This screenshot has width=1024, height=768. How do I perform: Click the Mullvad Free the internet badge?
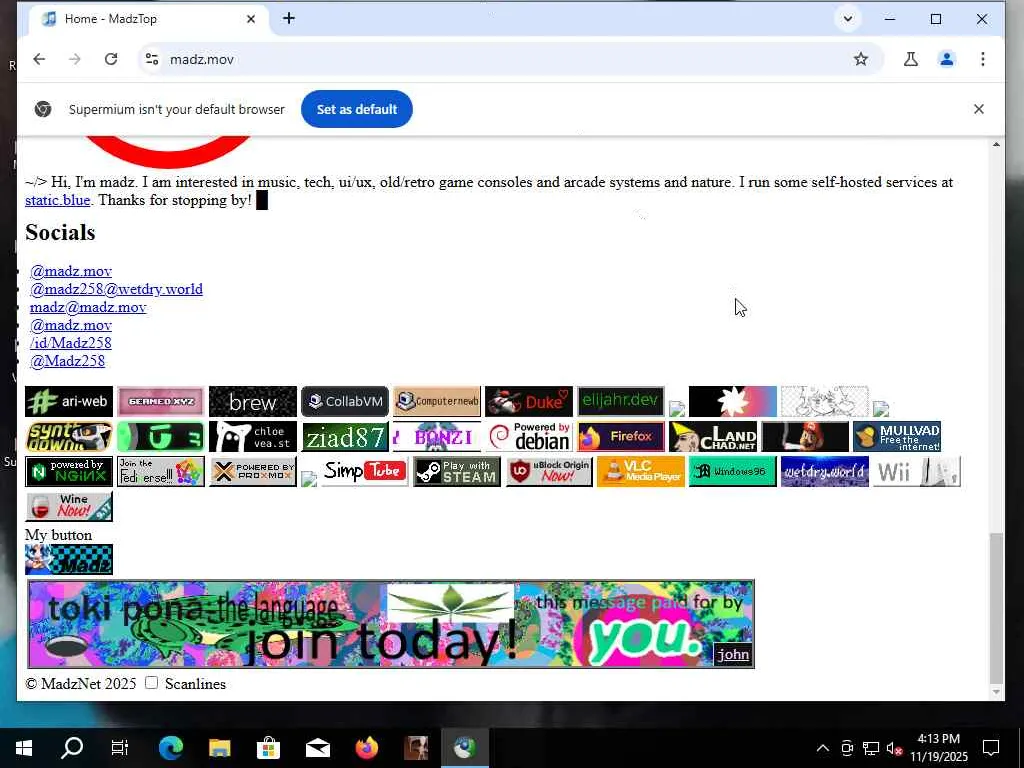(897, 436)
